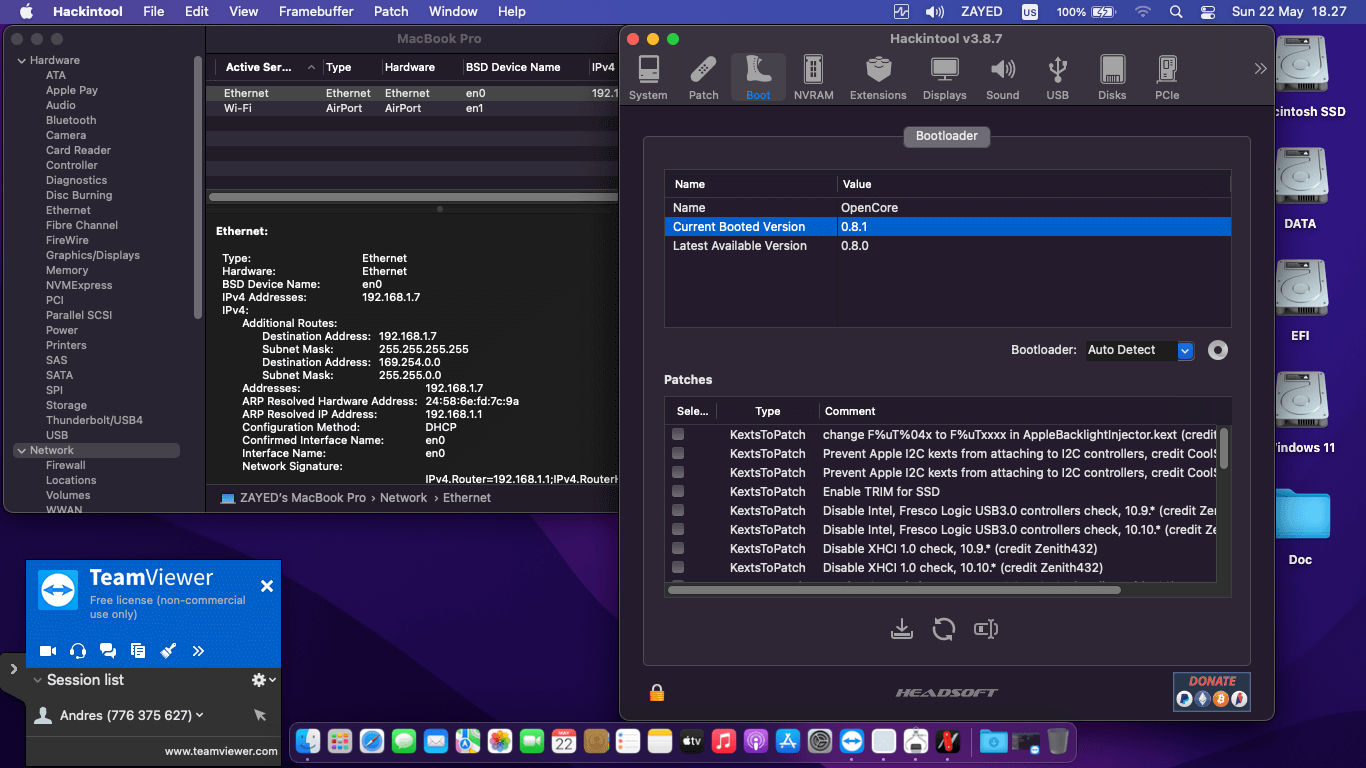Screen dimensions: 1366x768
Task: Select the Sound tab in Hackintool
Action: click(1003, 78)
